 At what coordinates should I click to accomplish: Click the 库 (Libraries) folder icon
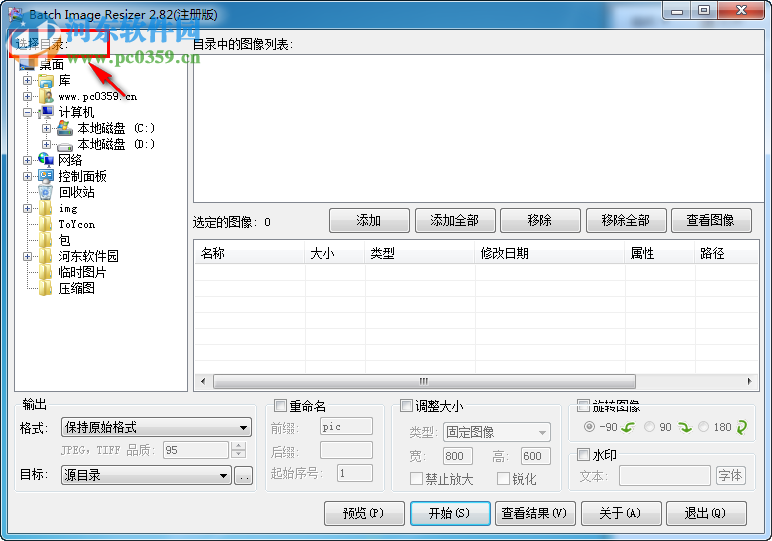46,81
